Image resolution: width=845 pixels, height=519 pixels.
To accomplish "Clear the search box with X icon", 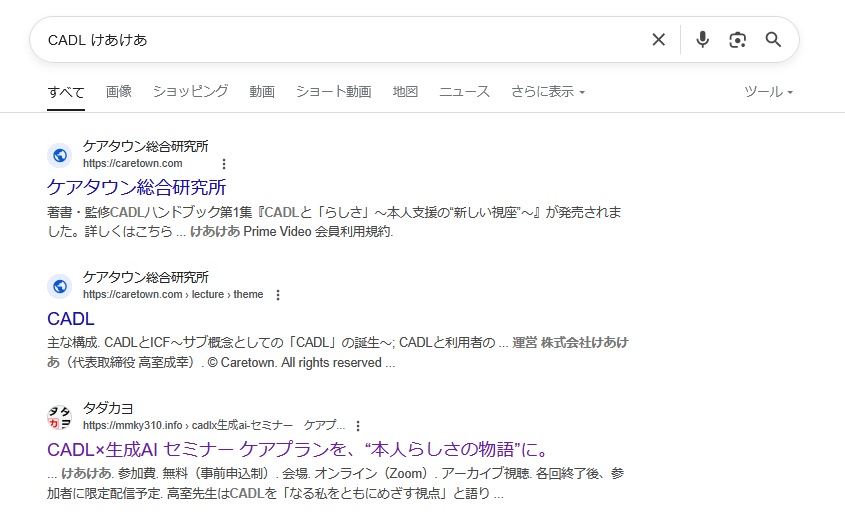I will tap(658, 39).
